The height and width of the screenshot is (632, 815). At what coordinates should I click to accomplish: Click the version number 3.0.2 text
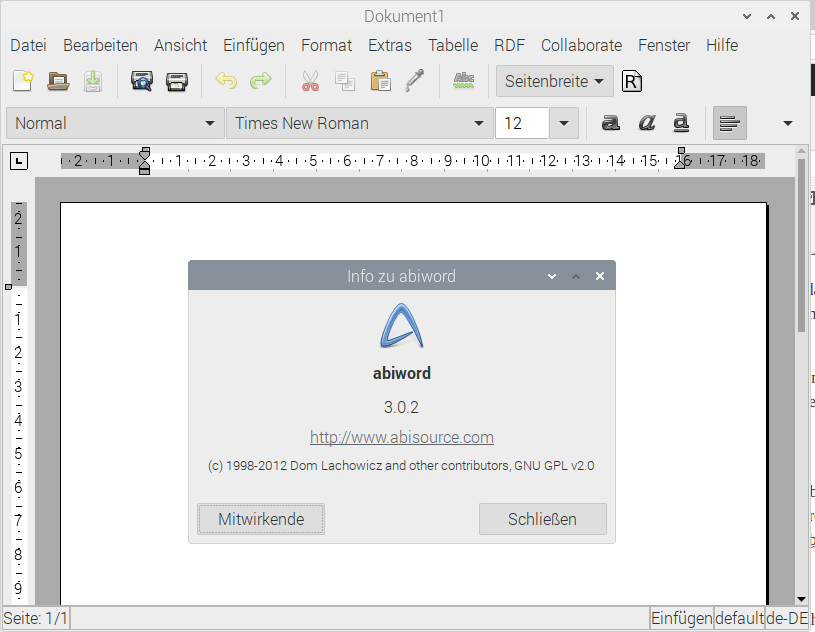pyautogui.click(x=401, y=407)
